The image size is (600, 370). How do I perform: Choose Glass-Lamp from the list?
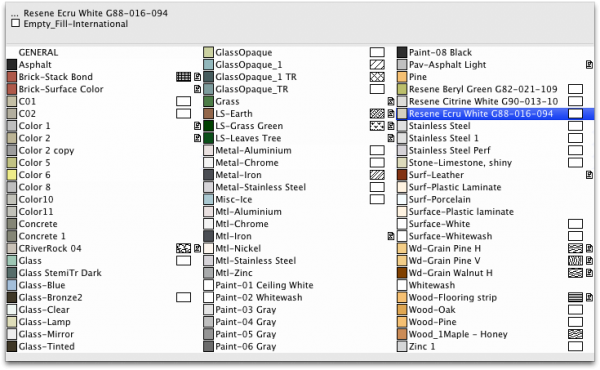(x=45, y=322)
